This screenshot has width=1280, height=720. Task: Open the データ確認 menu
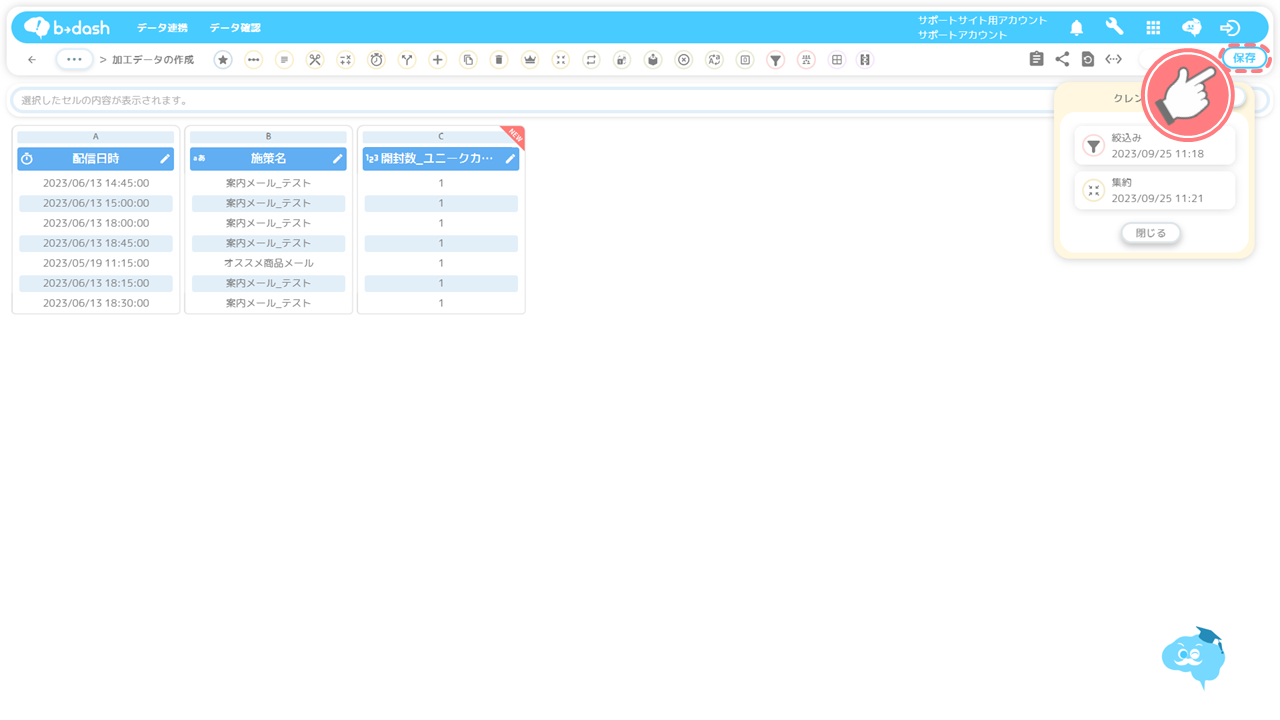coord(235,28)
